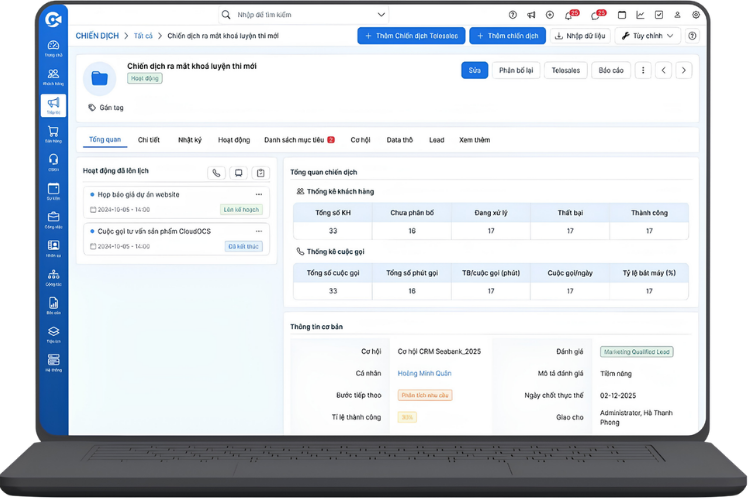Screen dimensions: 750x500
Task: Click the phone call icon in Hoạt động đã lên lịch
Action: pos(216,173)
